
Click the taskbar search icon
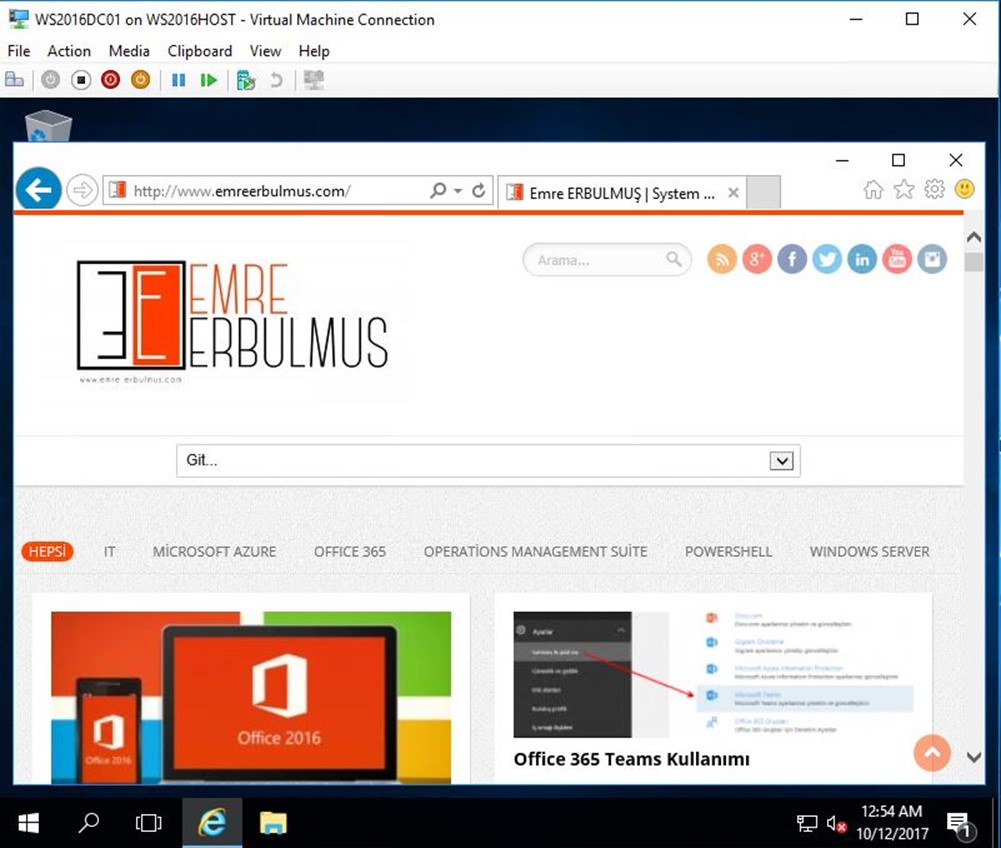coord(88,823)
